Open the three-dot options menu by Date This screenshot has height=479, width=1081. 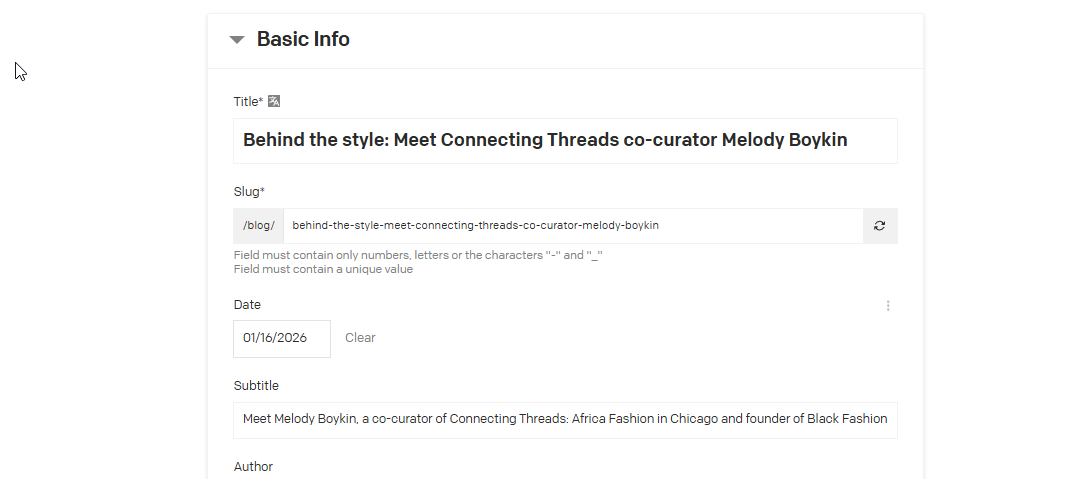pyautogui.click(x=888, y=306)
